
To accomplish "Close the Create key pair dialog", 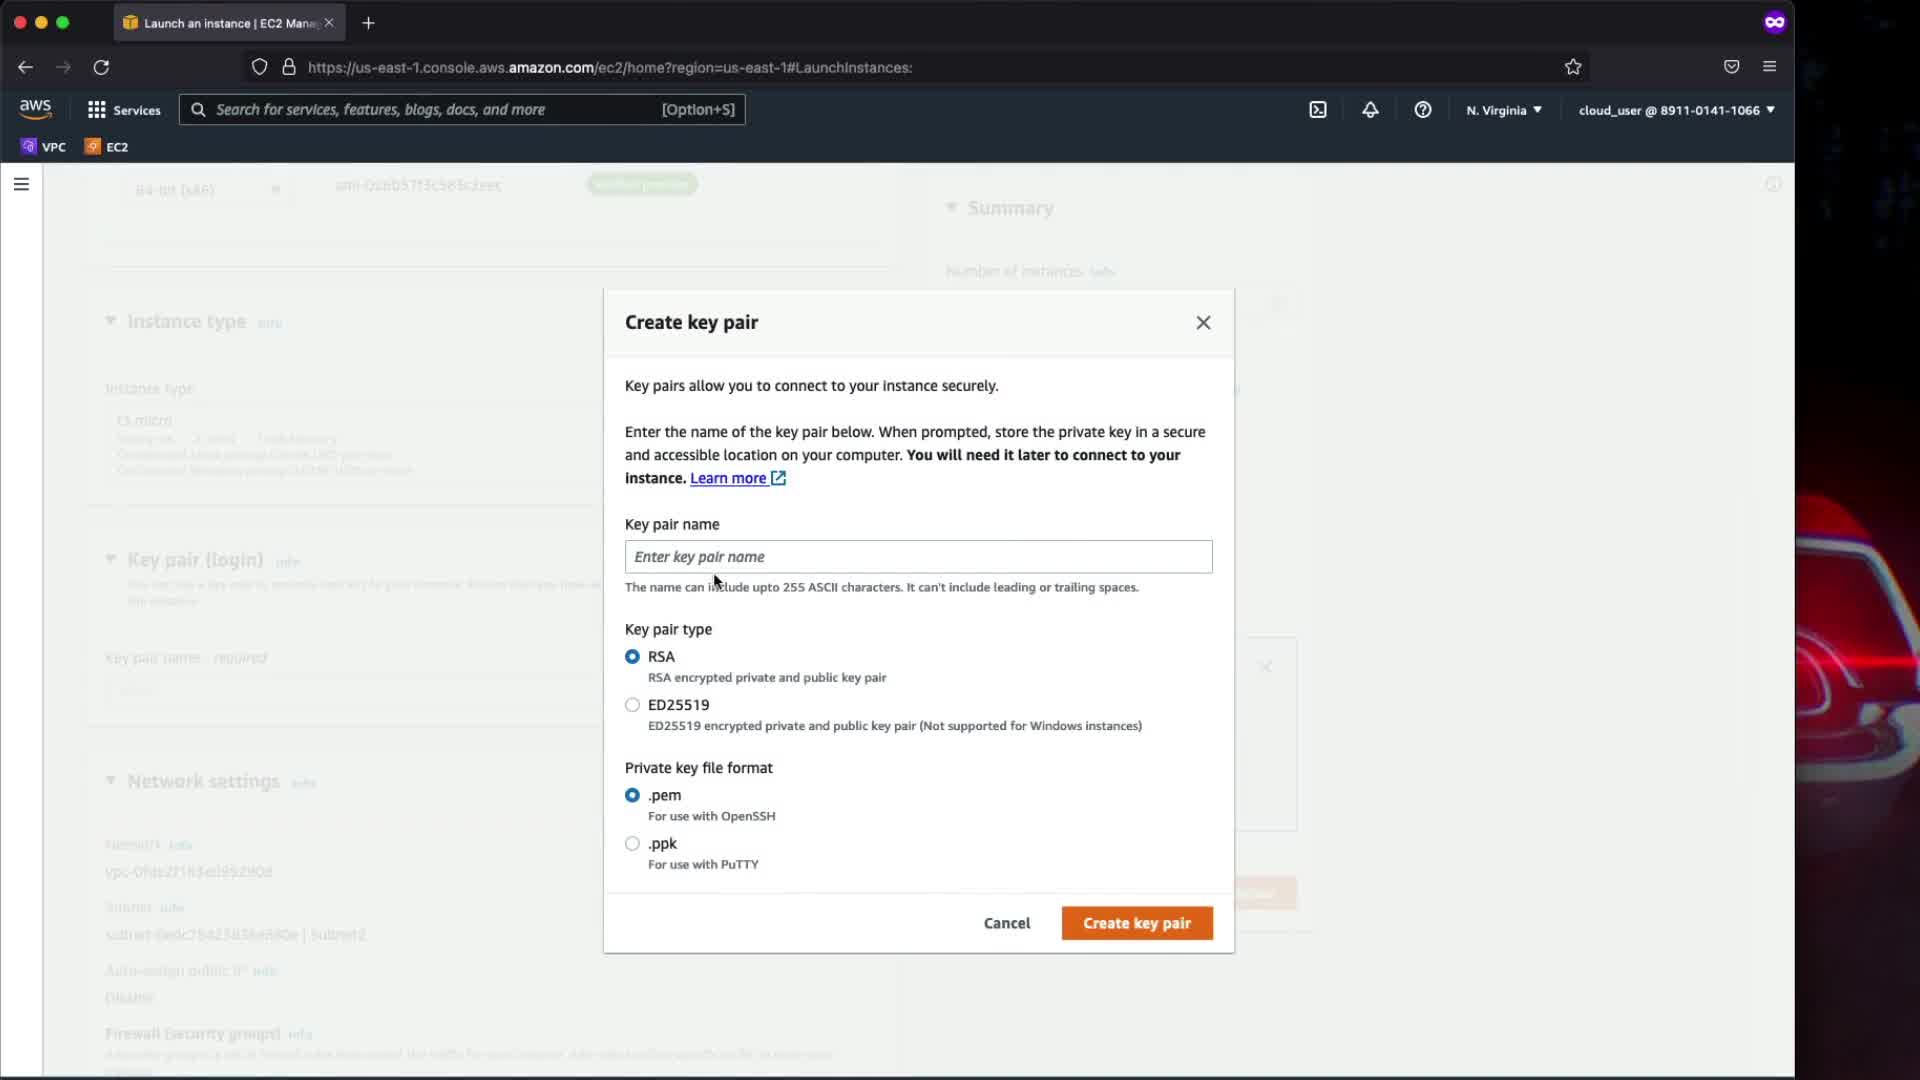I will coord(1203,322).
